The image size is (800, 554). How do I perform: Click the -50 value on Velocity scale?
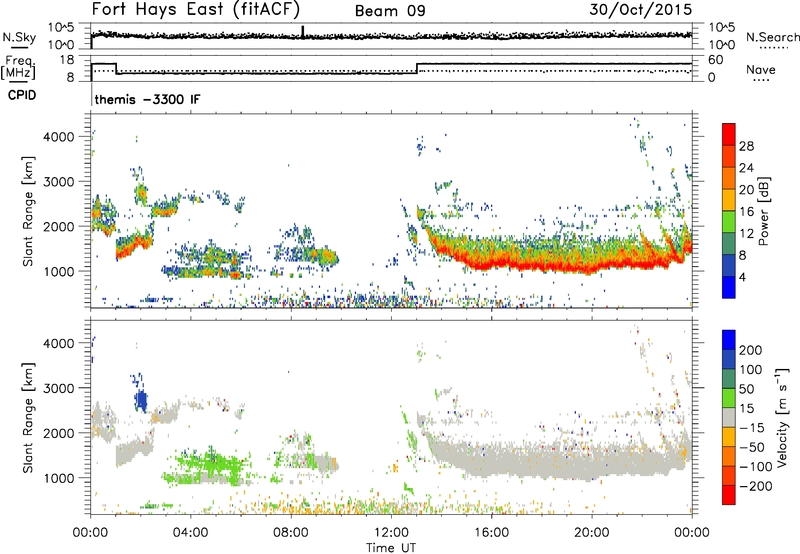point(752,447)
